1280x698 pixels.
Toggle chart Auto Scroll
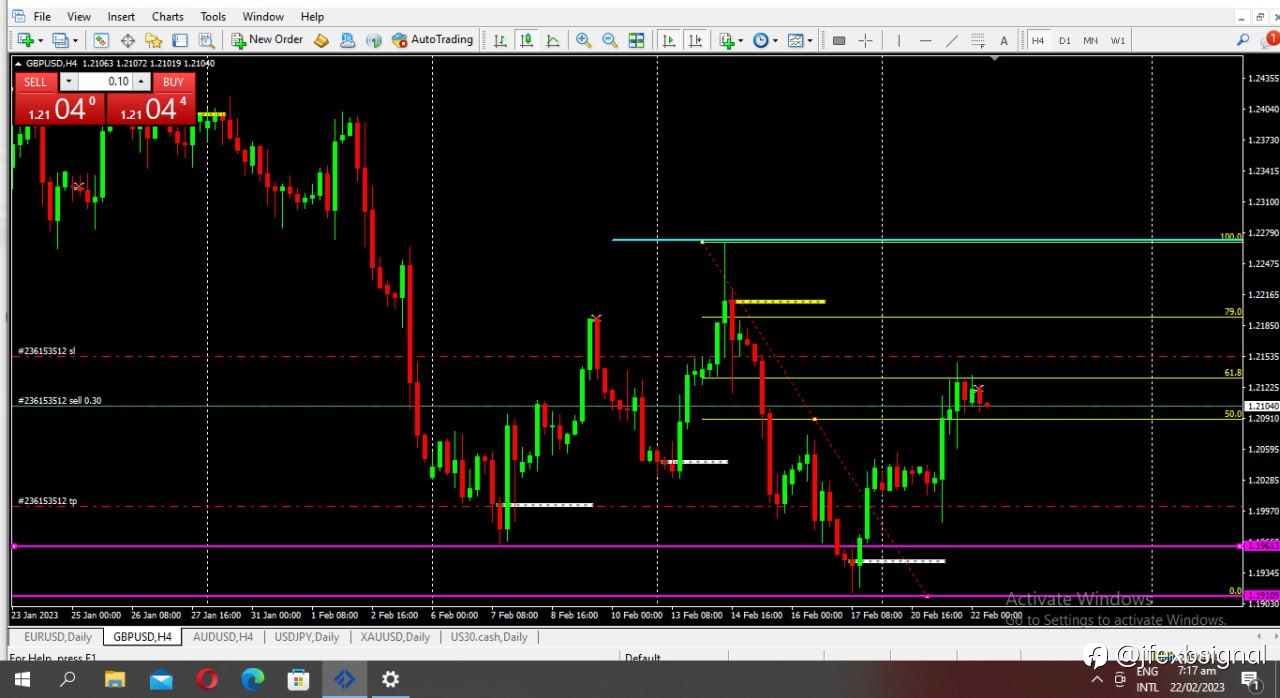[669, 40]
